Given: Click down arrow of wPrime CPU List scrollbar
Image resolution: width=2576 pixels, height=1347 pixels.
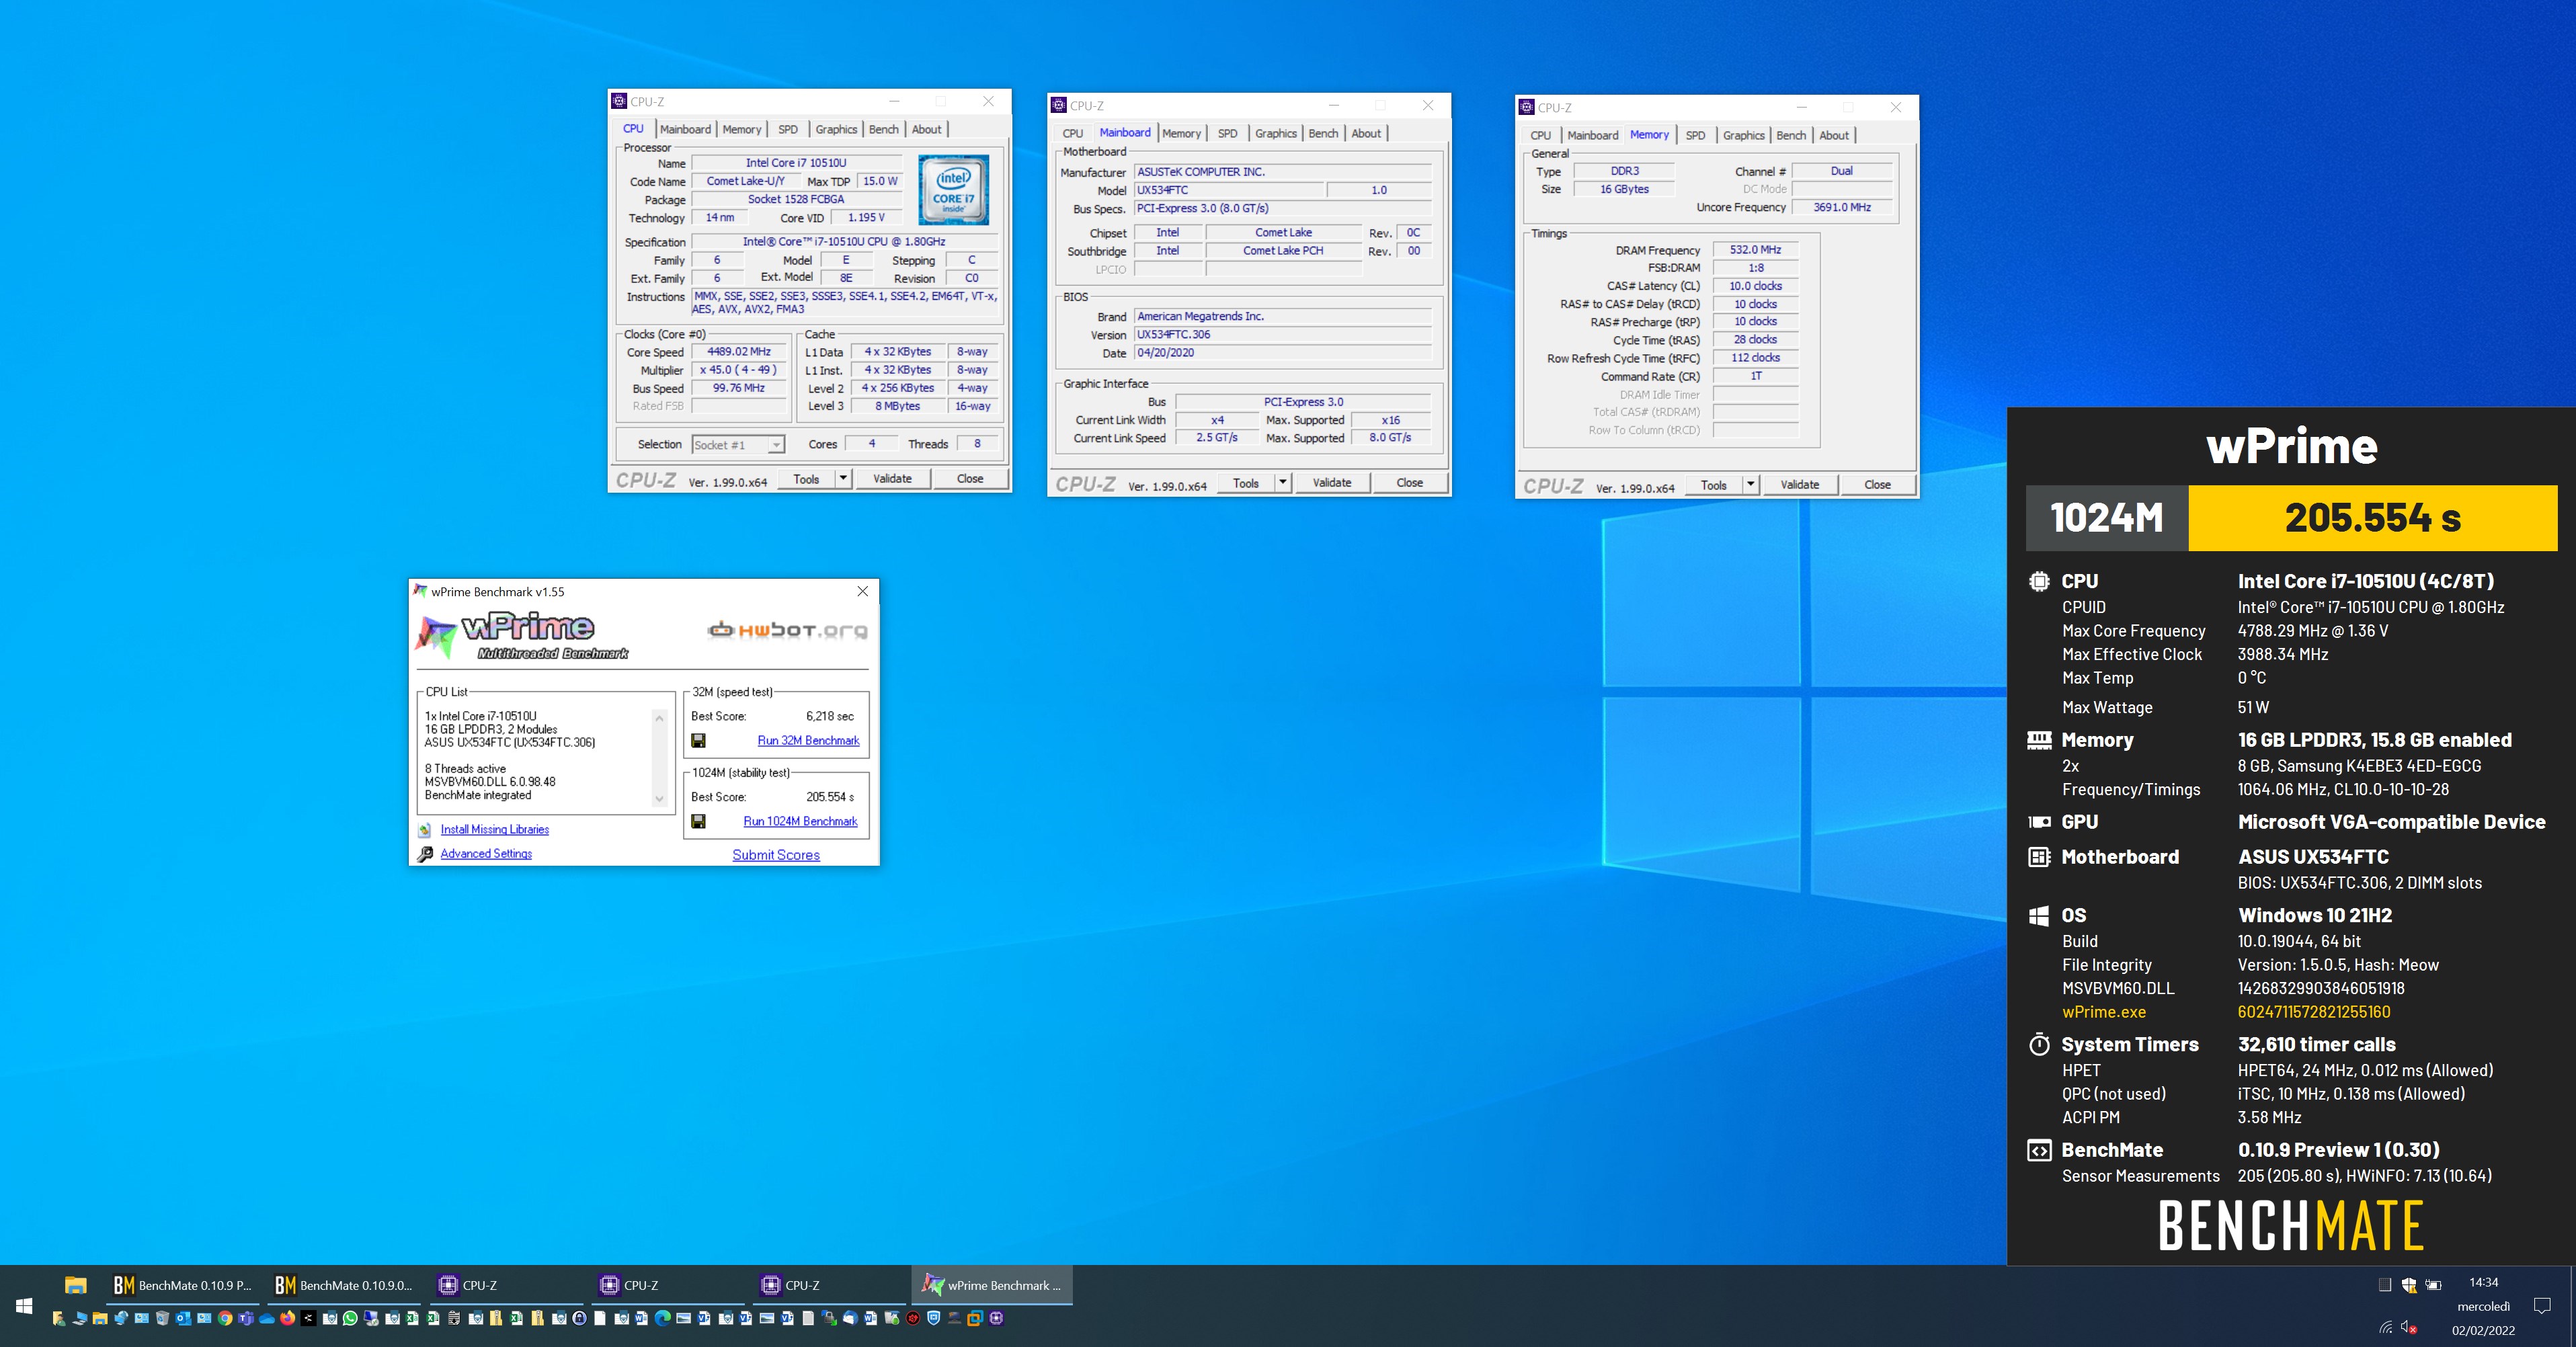Looking at the screenshot, I should [659, 799].
